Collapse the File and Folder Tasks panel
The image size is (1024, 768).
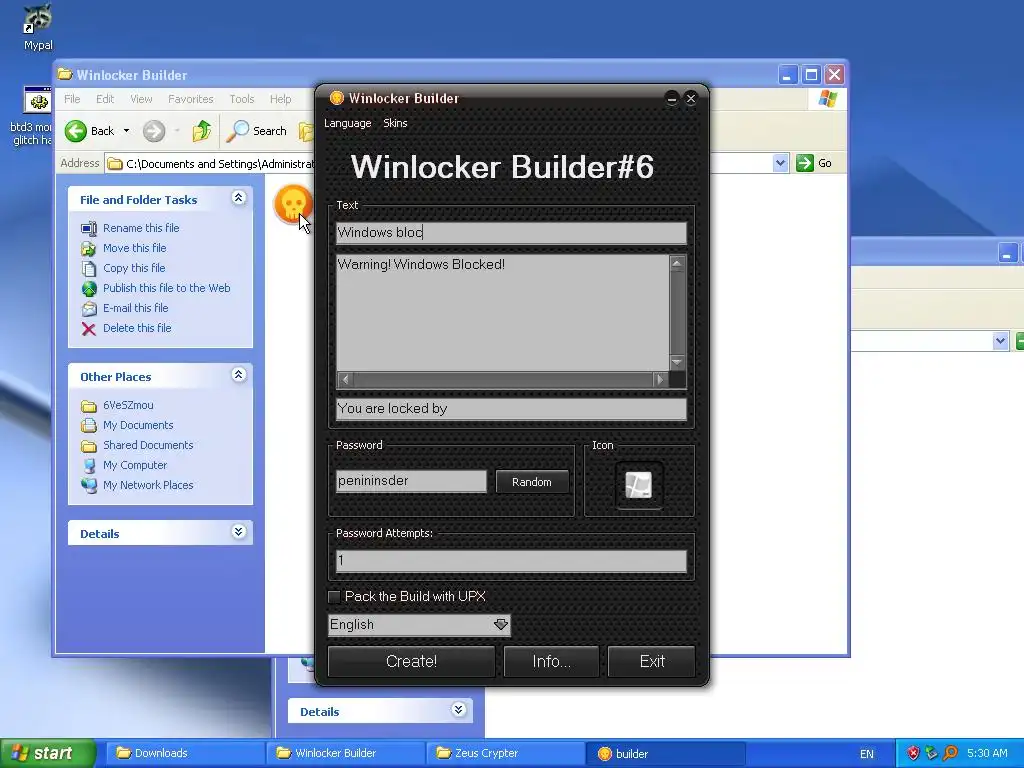[238, 198]
